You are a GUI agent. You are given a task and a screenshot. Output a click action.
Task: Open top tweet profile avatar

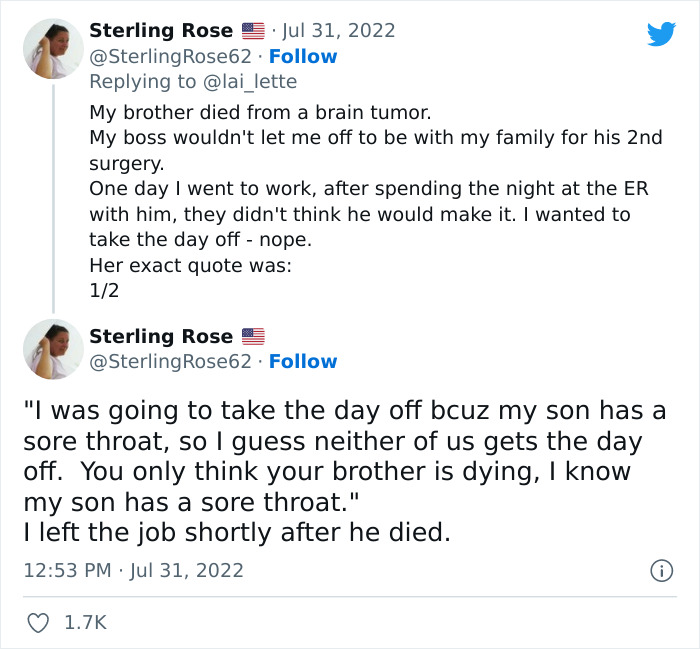[53, 47]
